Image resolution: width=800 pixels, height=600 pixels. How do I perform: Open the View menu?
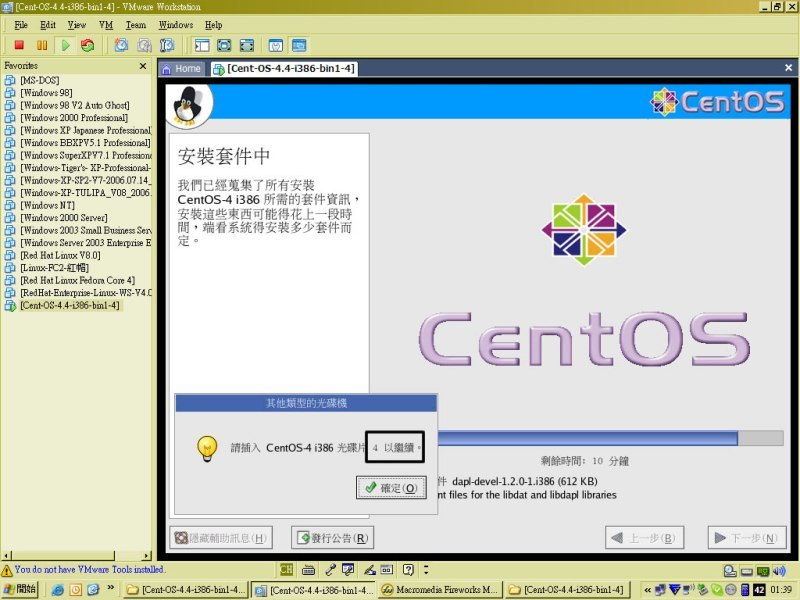77,24
